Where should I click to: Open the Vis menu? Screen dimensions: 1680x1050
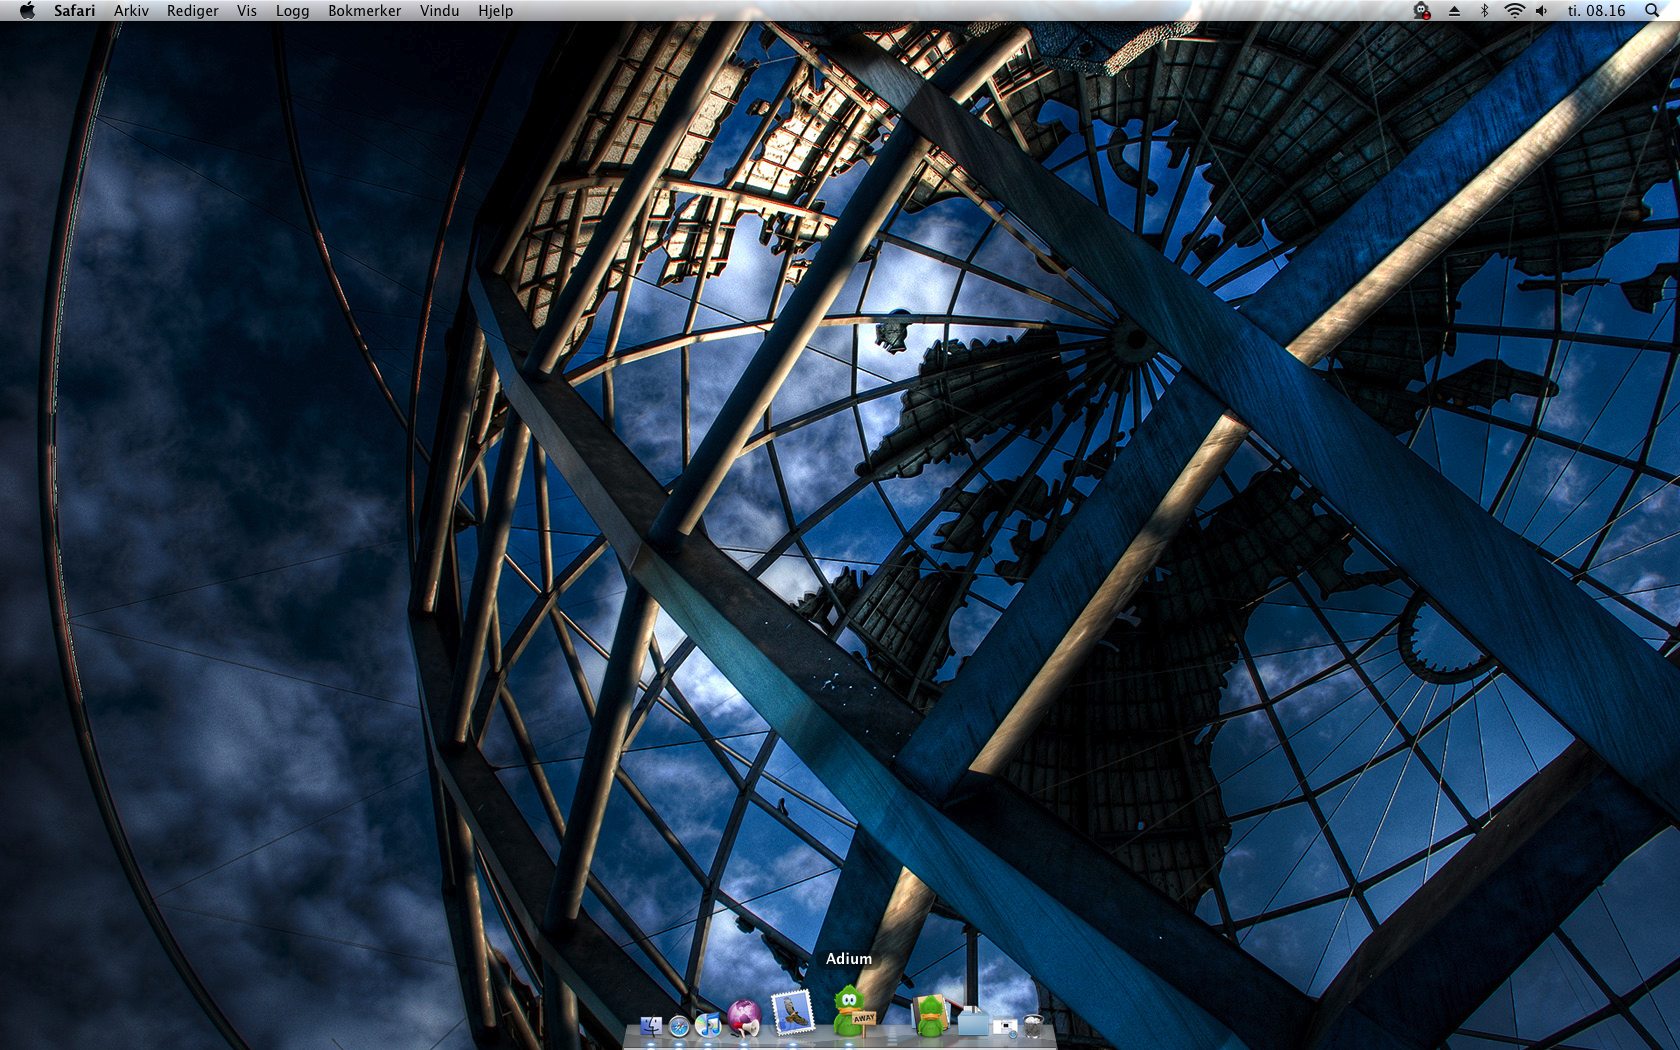[x=247, y=11]
